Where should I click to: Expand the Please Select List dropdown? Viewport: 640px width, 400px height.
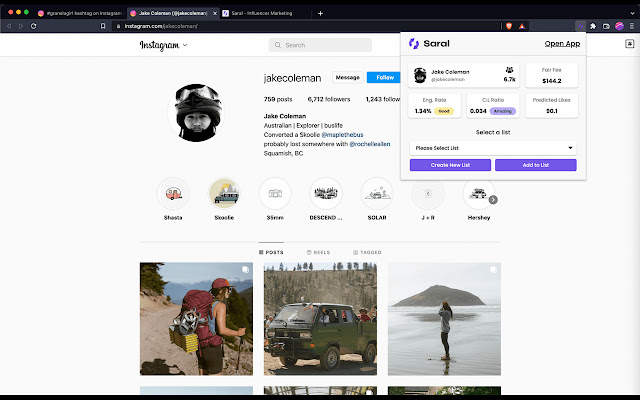tap(493, 148)
